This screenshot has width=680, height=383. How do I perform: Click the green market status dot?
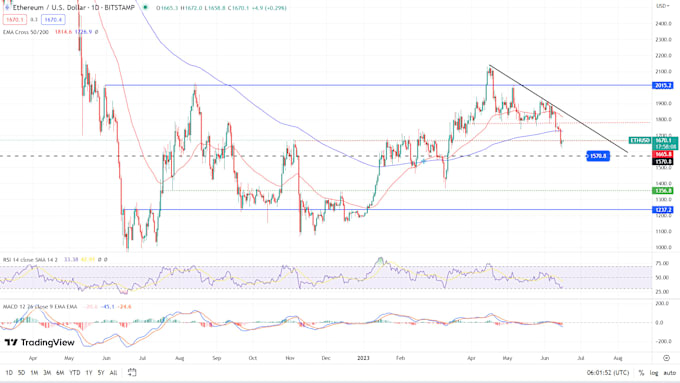click(x=145, y=7)
